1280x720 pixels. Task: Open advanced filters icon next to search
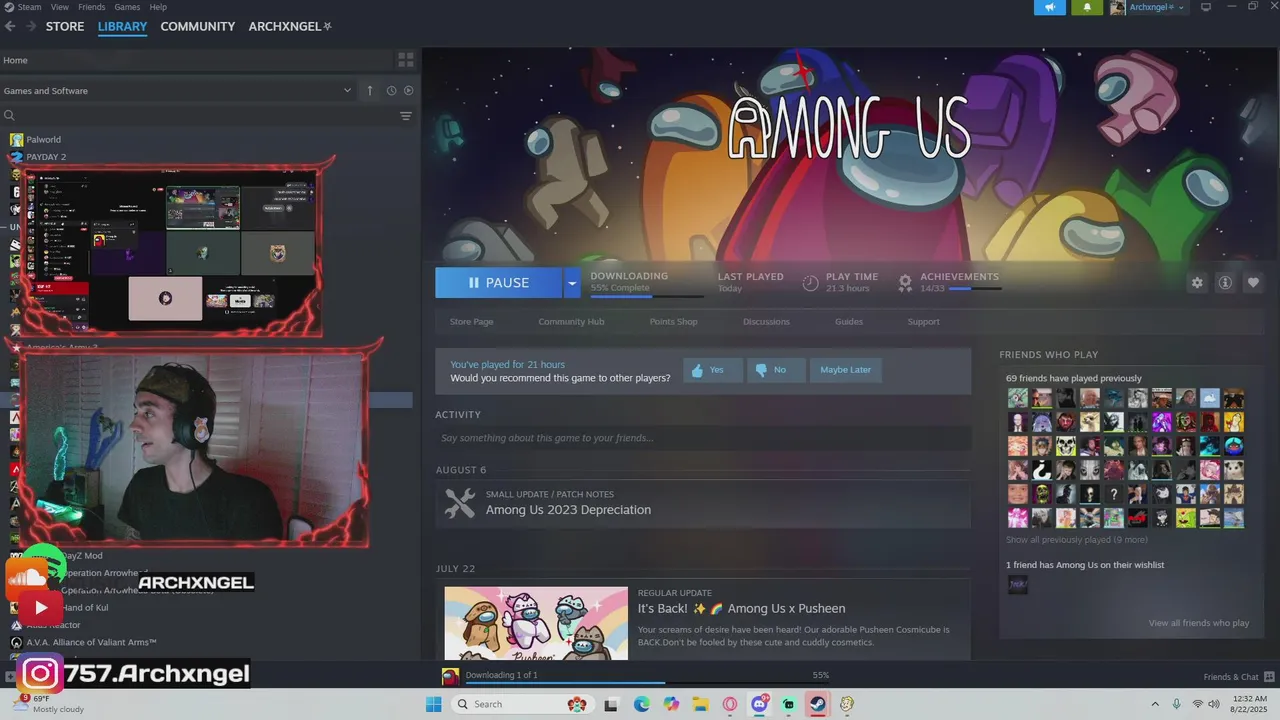406,116
